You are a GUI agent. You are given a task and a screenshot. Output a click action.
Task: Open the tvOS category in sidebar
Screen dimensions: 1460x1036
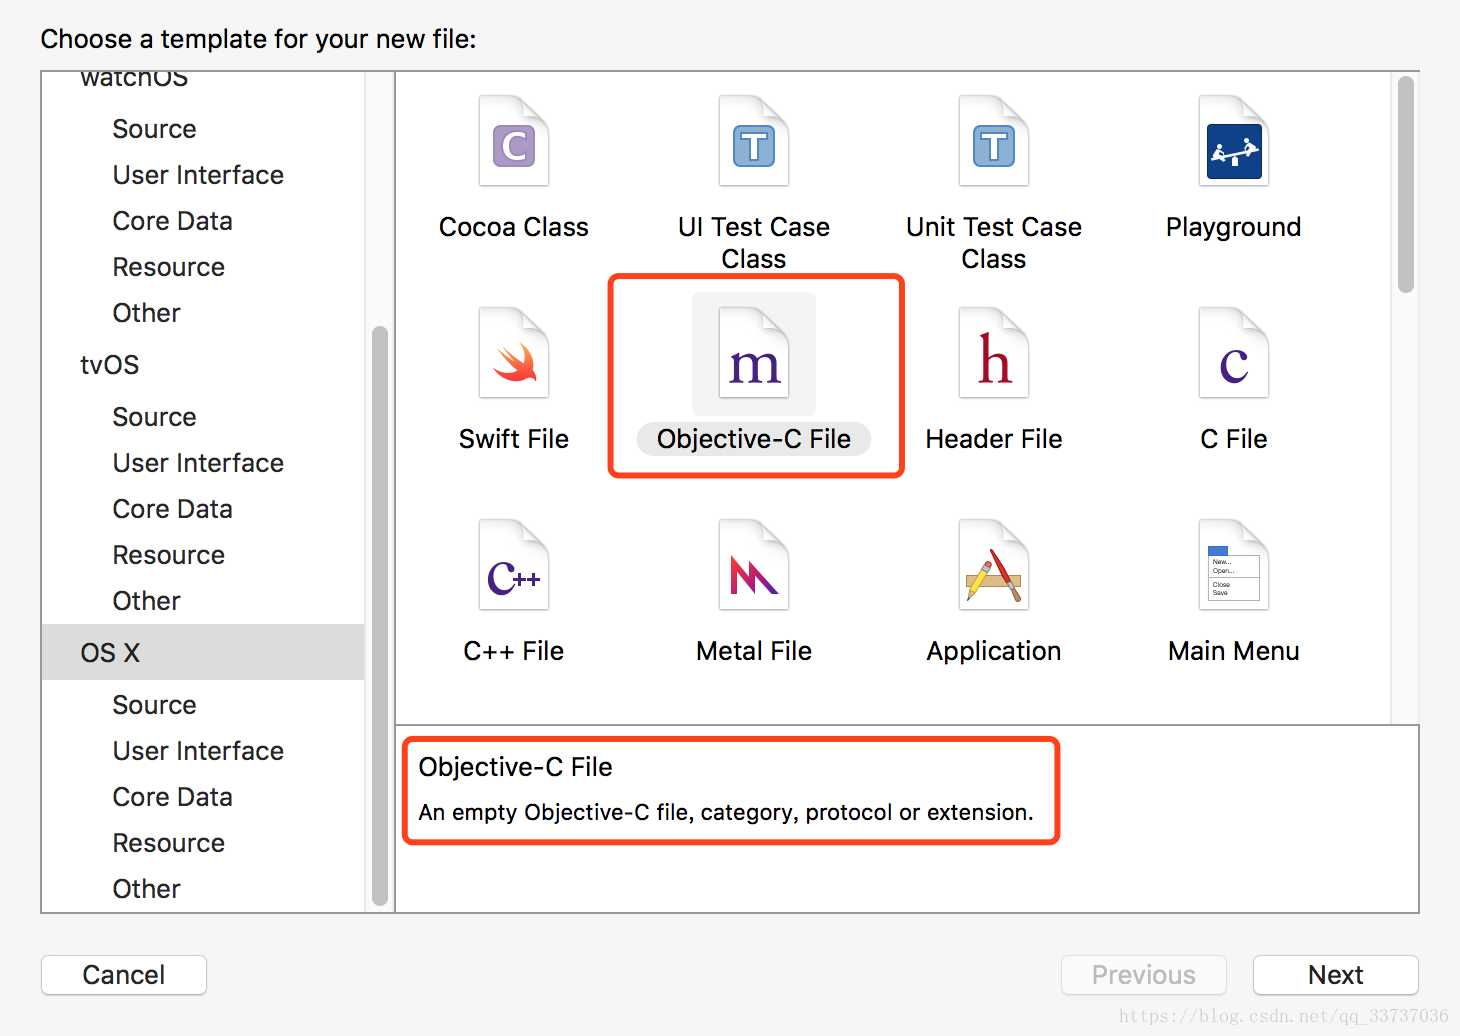pyautogui.click(x=110, y=365)
